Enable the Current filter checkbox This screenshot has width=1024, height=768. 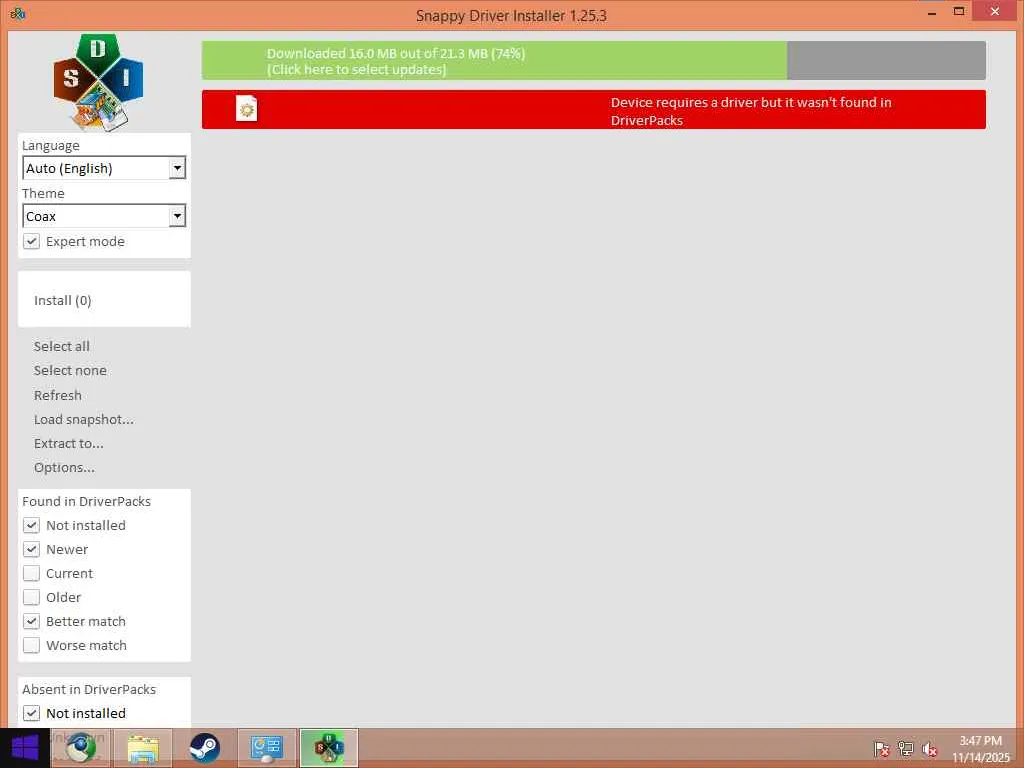click(31, 573)
